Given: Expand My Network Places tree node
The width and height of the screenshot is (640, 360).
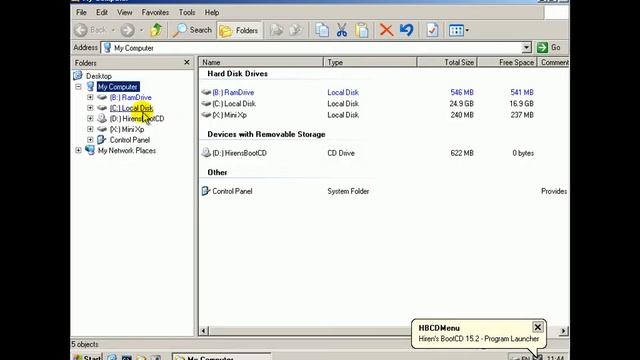Looking at the screenshot, I should 78,150.
